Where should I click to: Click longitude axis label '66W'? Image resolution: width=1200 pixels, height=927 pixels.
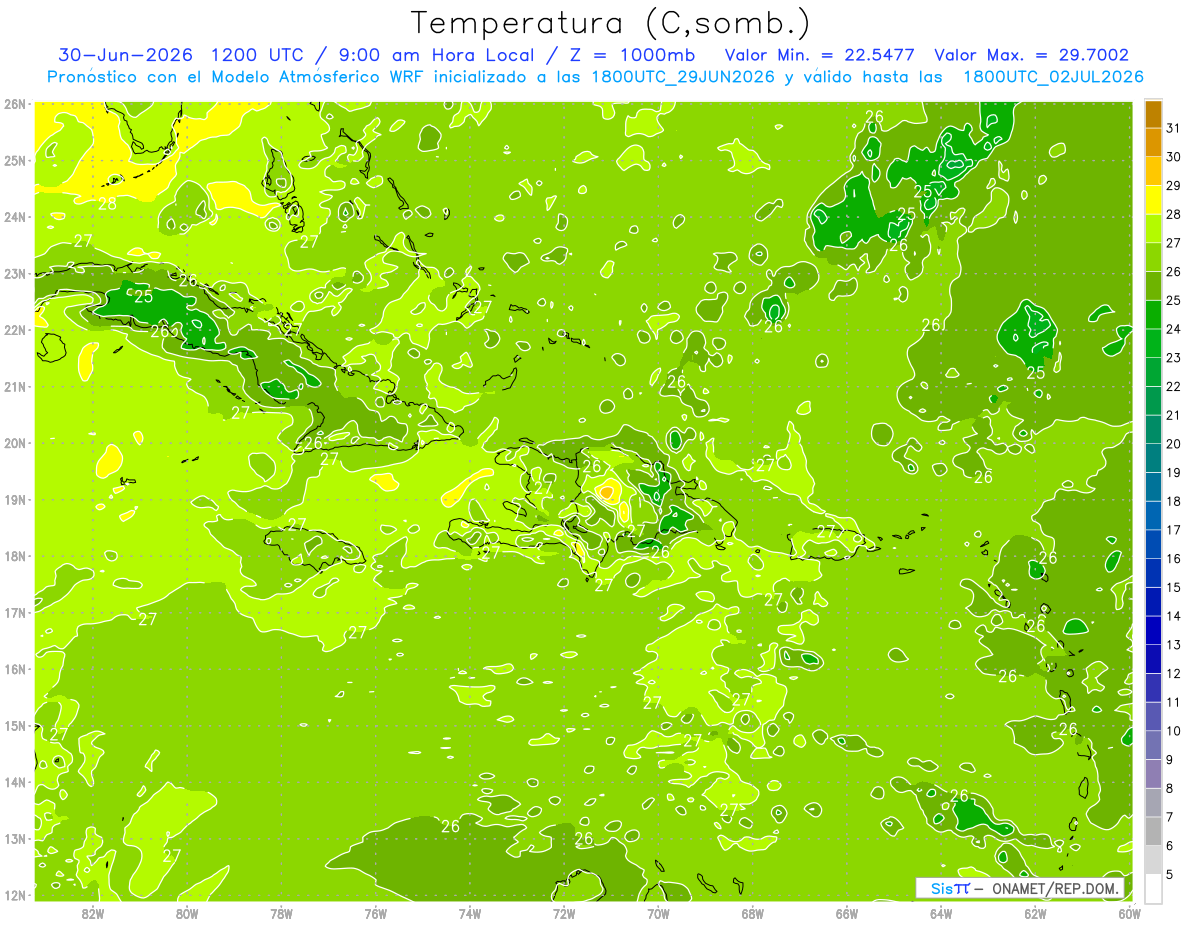click(847, 913)
